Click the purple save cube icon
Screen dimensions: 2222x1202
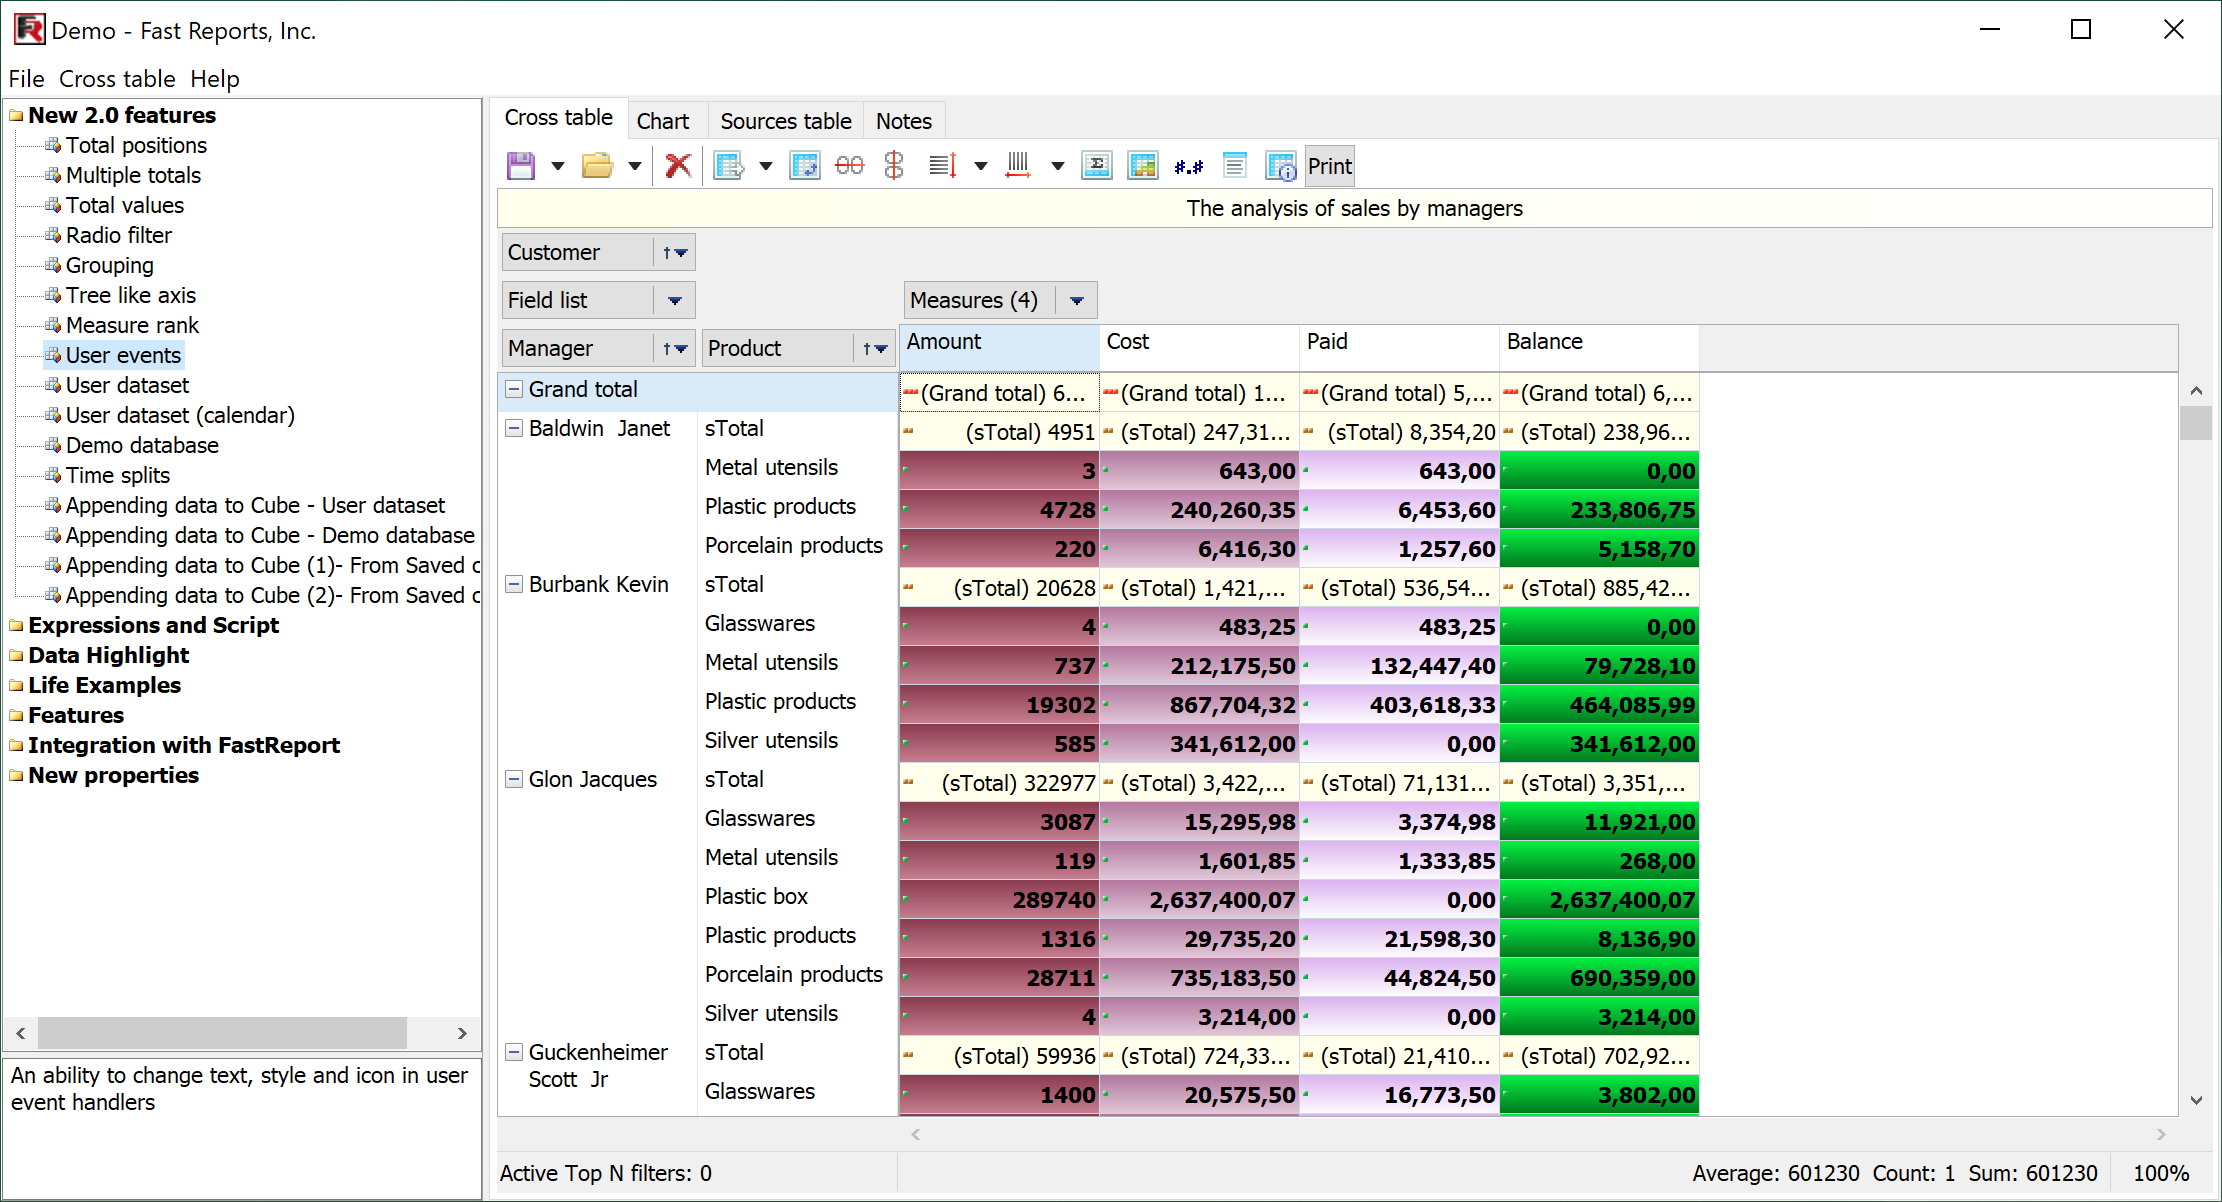coord(521,166)
